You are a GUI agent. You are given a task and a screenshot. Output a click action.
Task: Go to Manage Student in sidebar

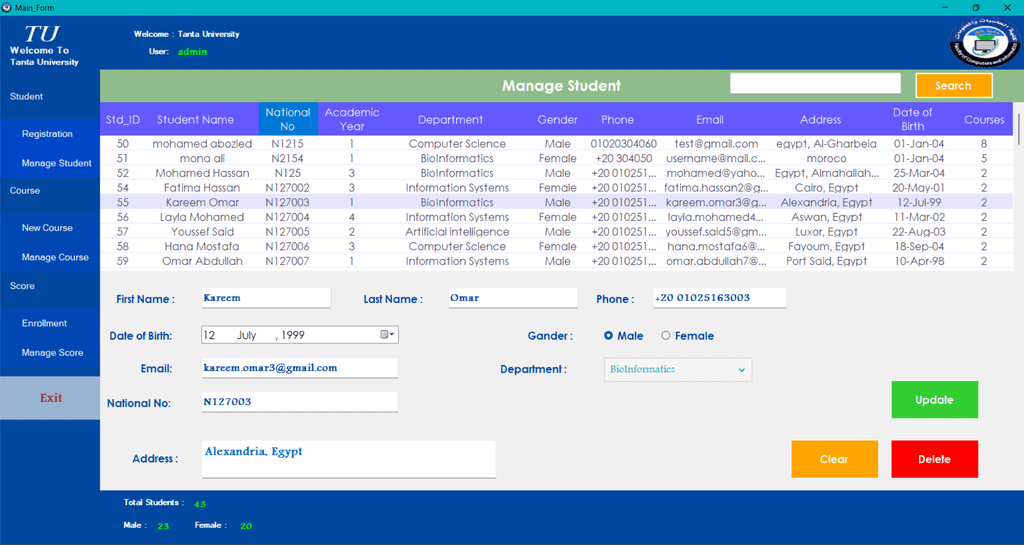[x=56, y=163]
